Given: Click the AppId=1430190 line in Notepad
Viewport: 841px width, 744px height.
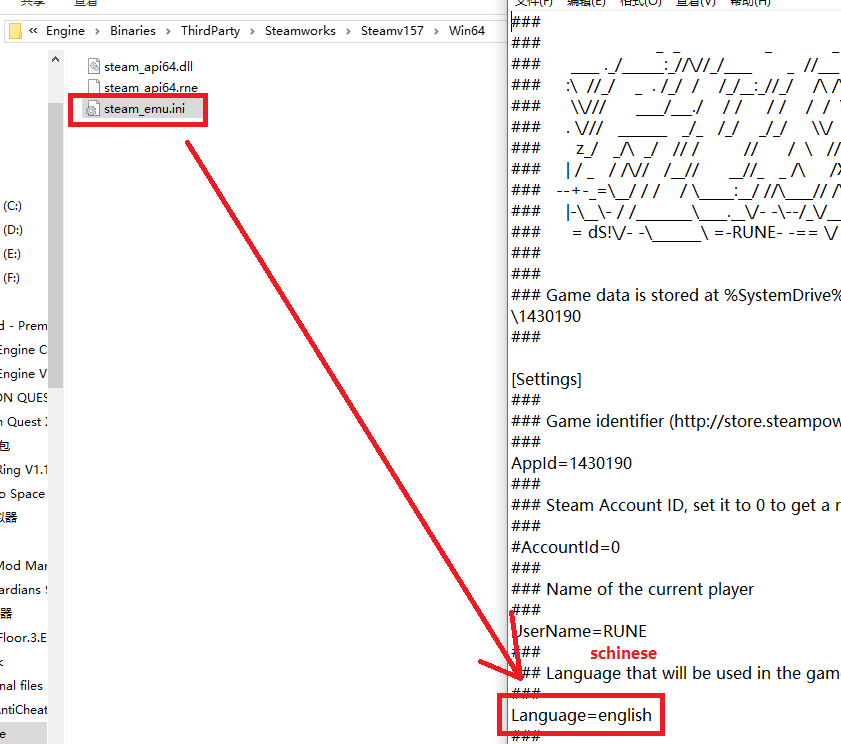Looking at the screenshot, I should (x=571, y=463).
